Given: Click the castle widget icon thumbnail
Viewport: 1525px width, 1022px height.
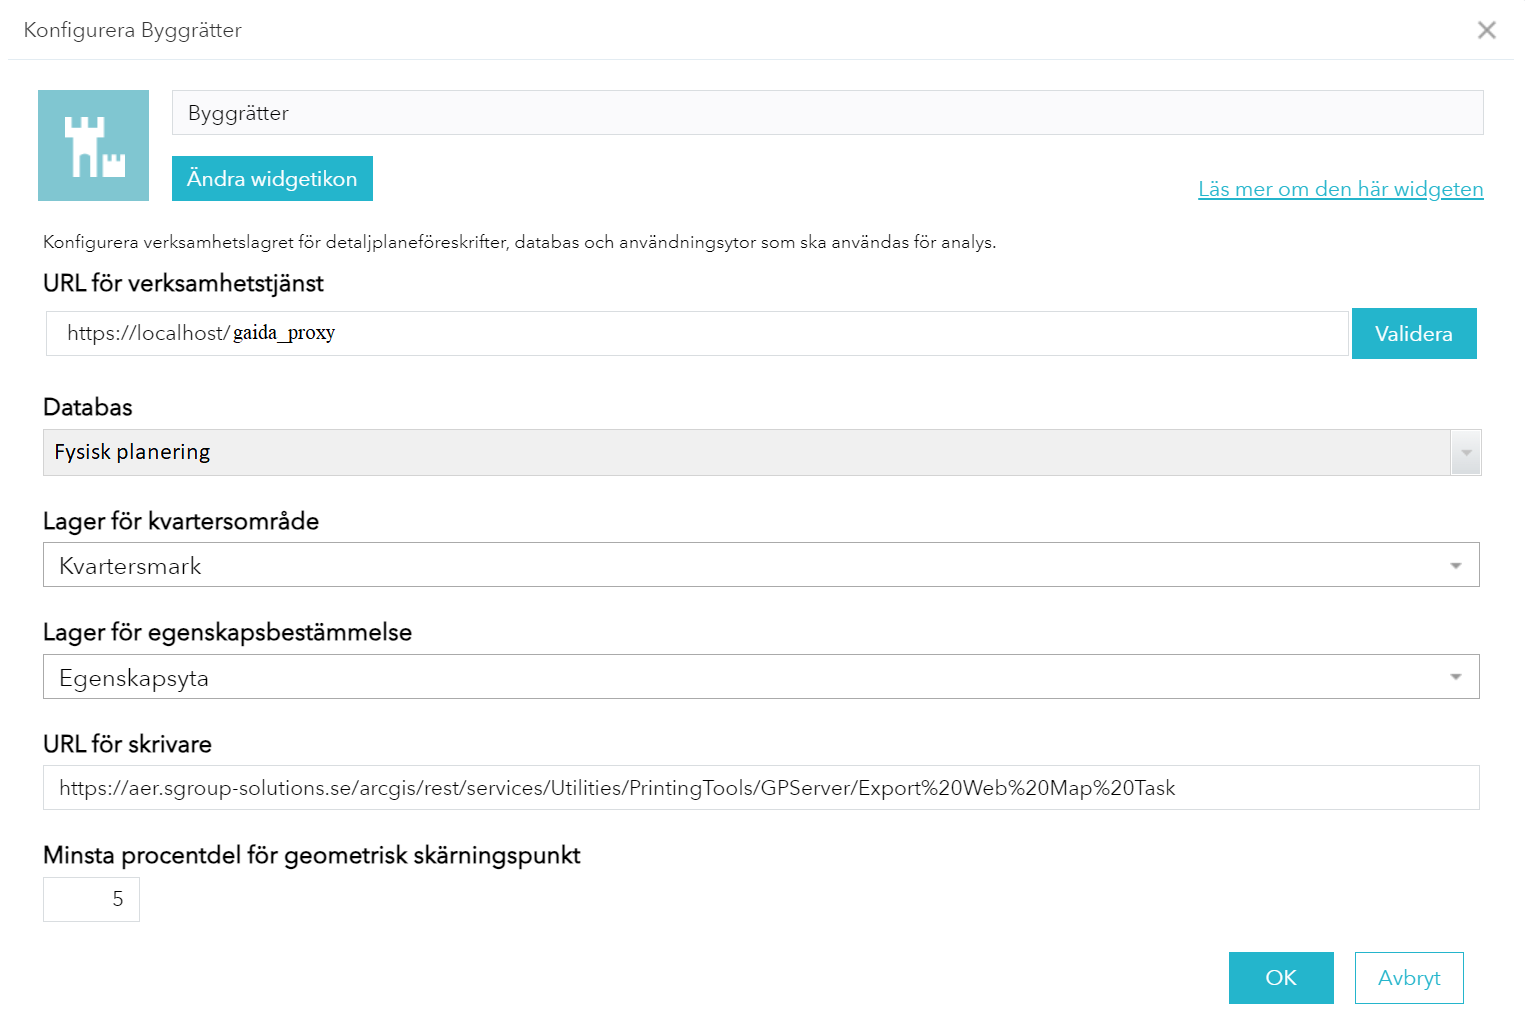Looking at the screenshot, I should [93, 146].
